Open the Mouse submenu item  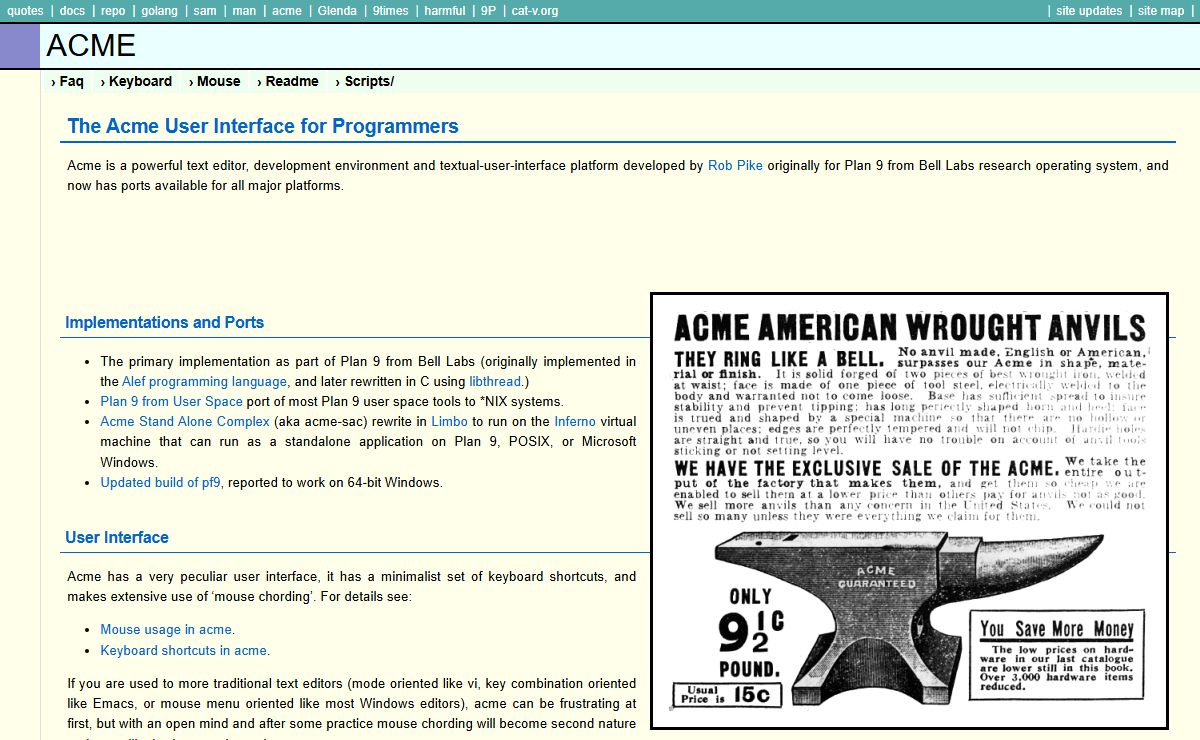[x=214, y=82]
